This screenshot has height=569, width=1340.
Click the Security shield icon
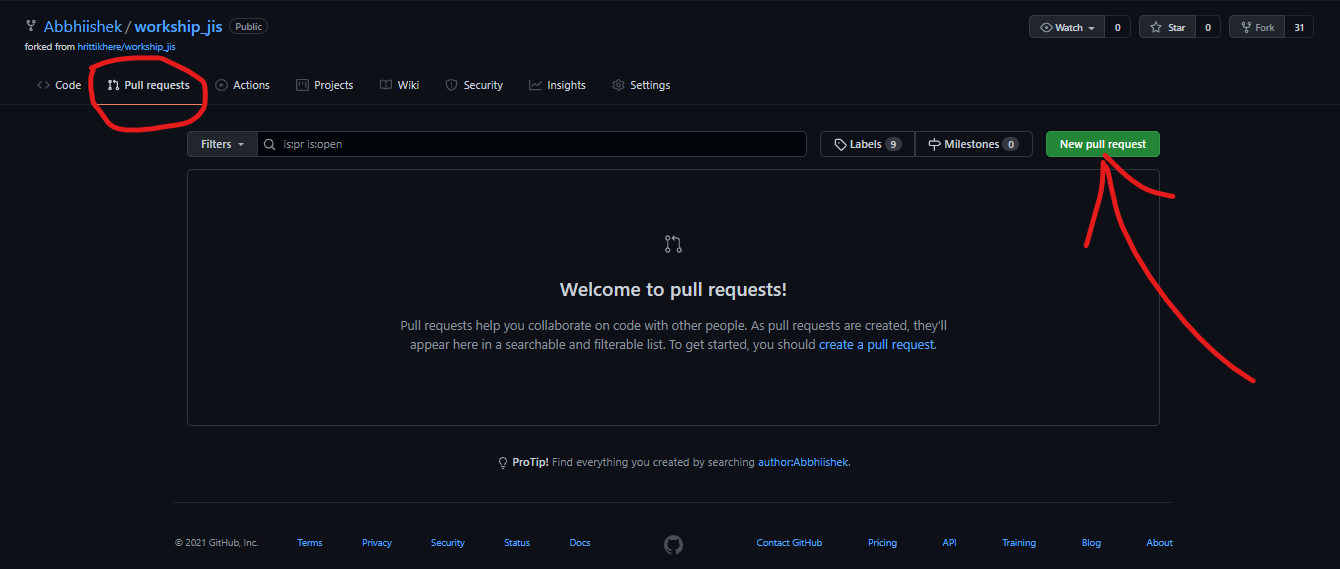(451, 85)
